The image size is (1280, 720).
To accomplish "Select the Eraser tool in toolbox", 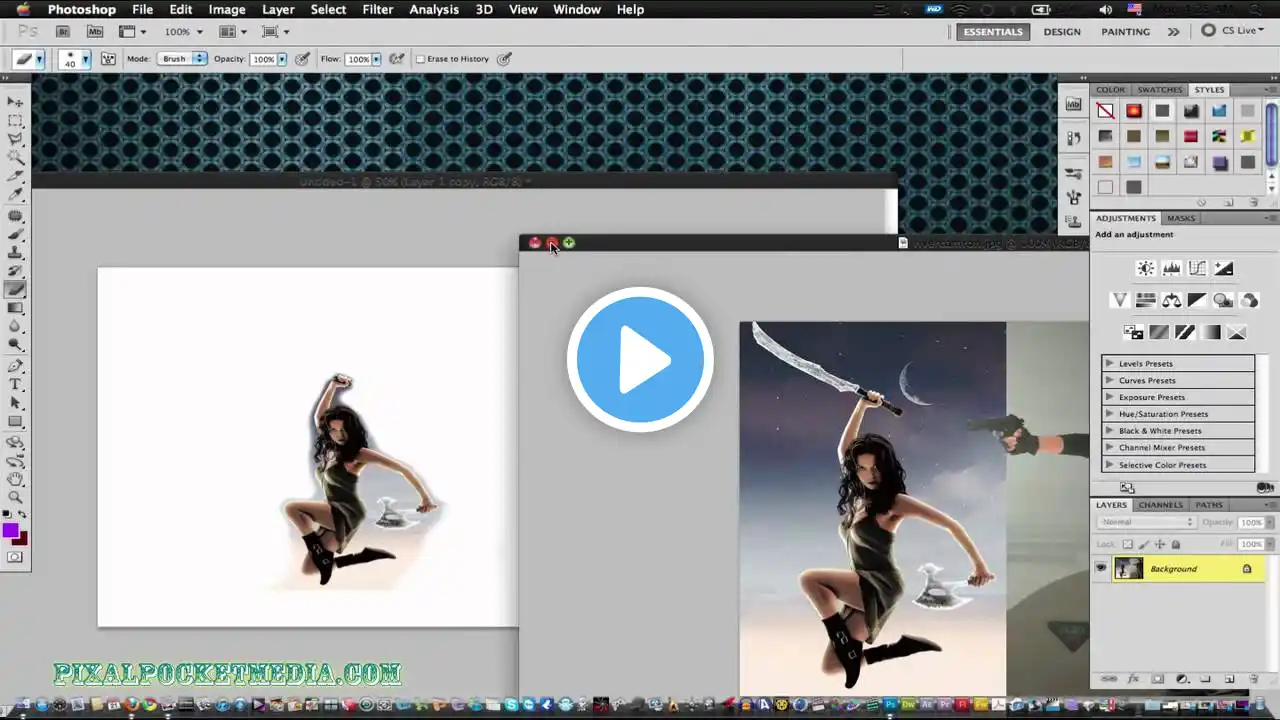I will (x=16, y=290).
